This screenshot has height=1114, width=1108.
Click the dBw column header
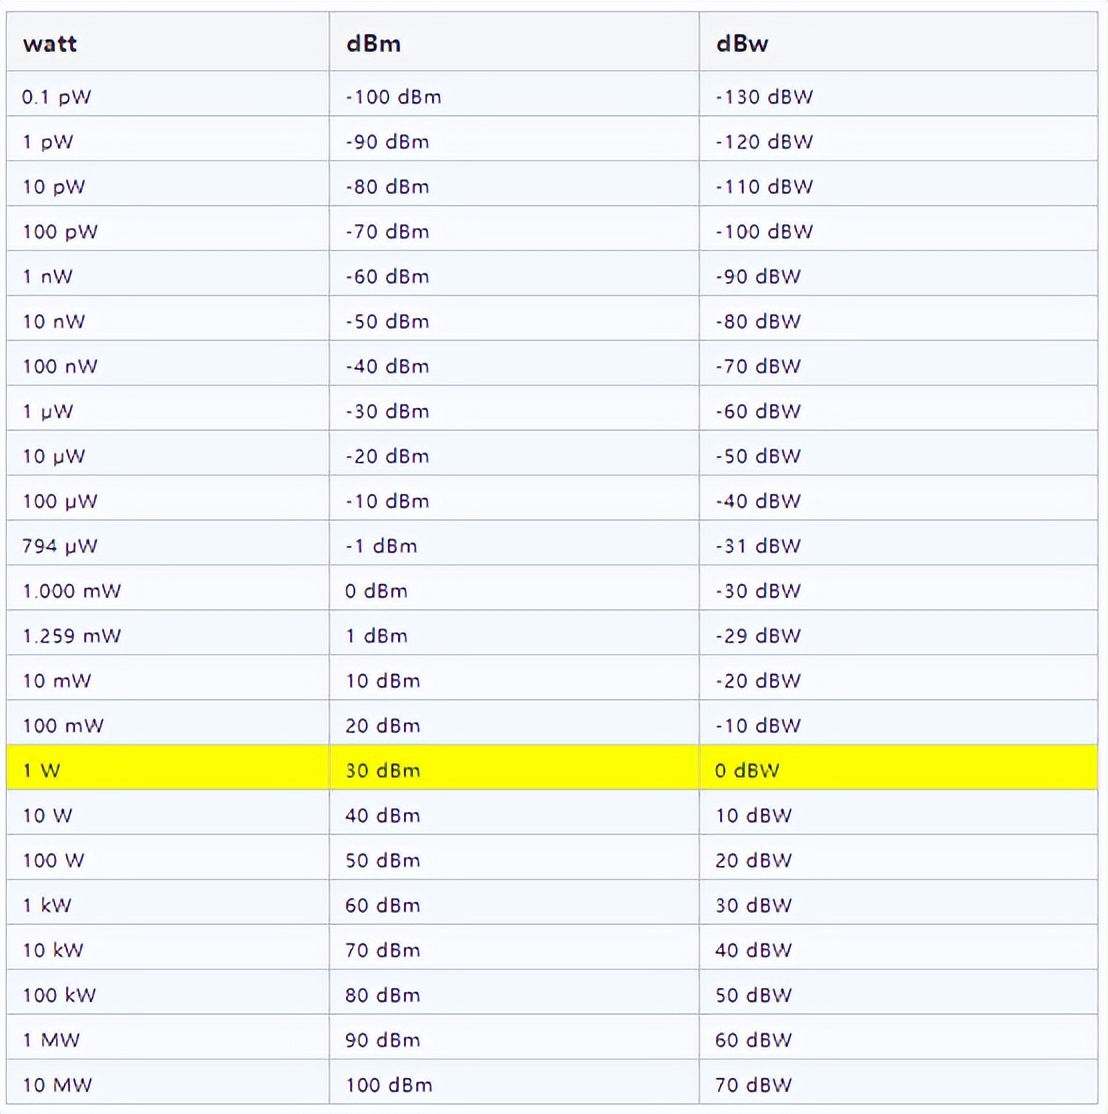pos(742,44)
